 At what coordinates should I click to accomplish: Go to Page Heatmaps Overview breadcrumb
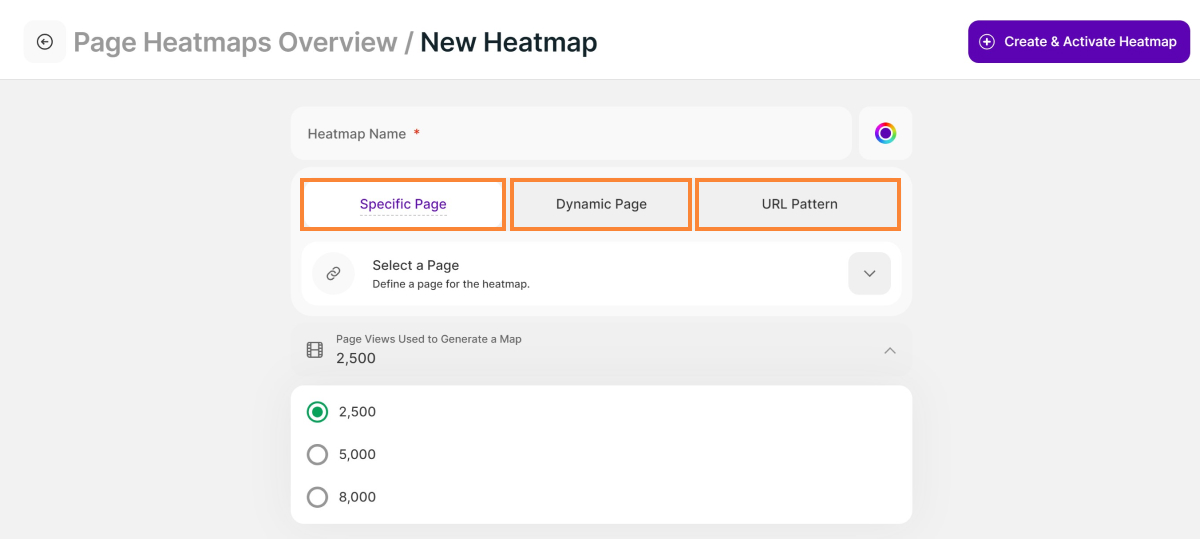[x=235, y=42]
